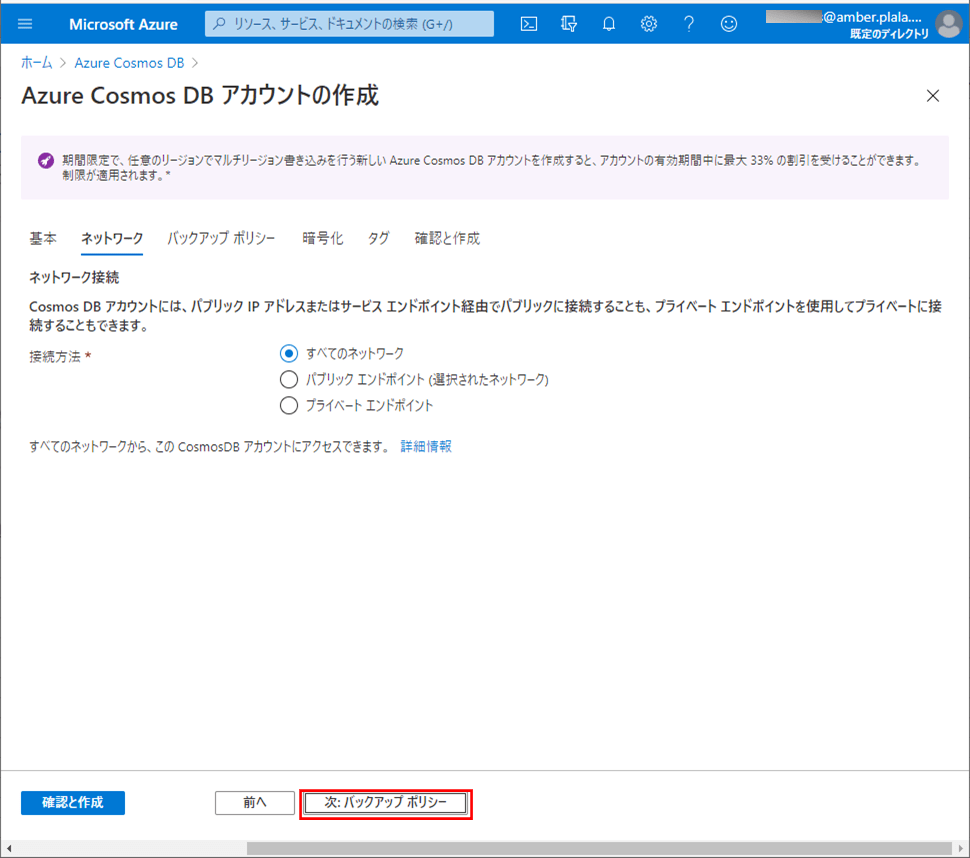Close the Cosmos DB account creation blade
This screenshot has height=858, width=970.
coord(933,96)
